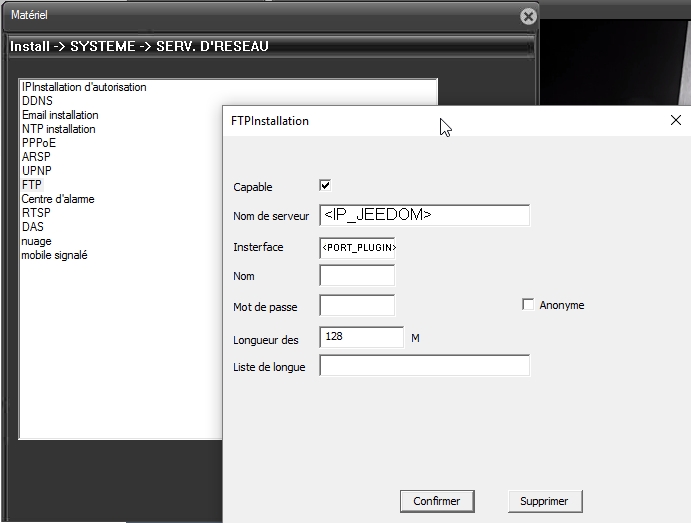Click the Install SYSTEME SERV. D'RESEAU breadcrumb
Screen dimensions: 691x523
(x=139, y=46)
